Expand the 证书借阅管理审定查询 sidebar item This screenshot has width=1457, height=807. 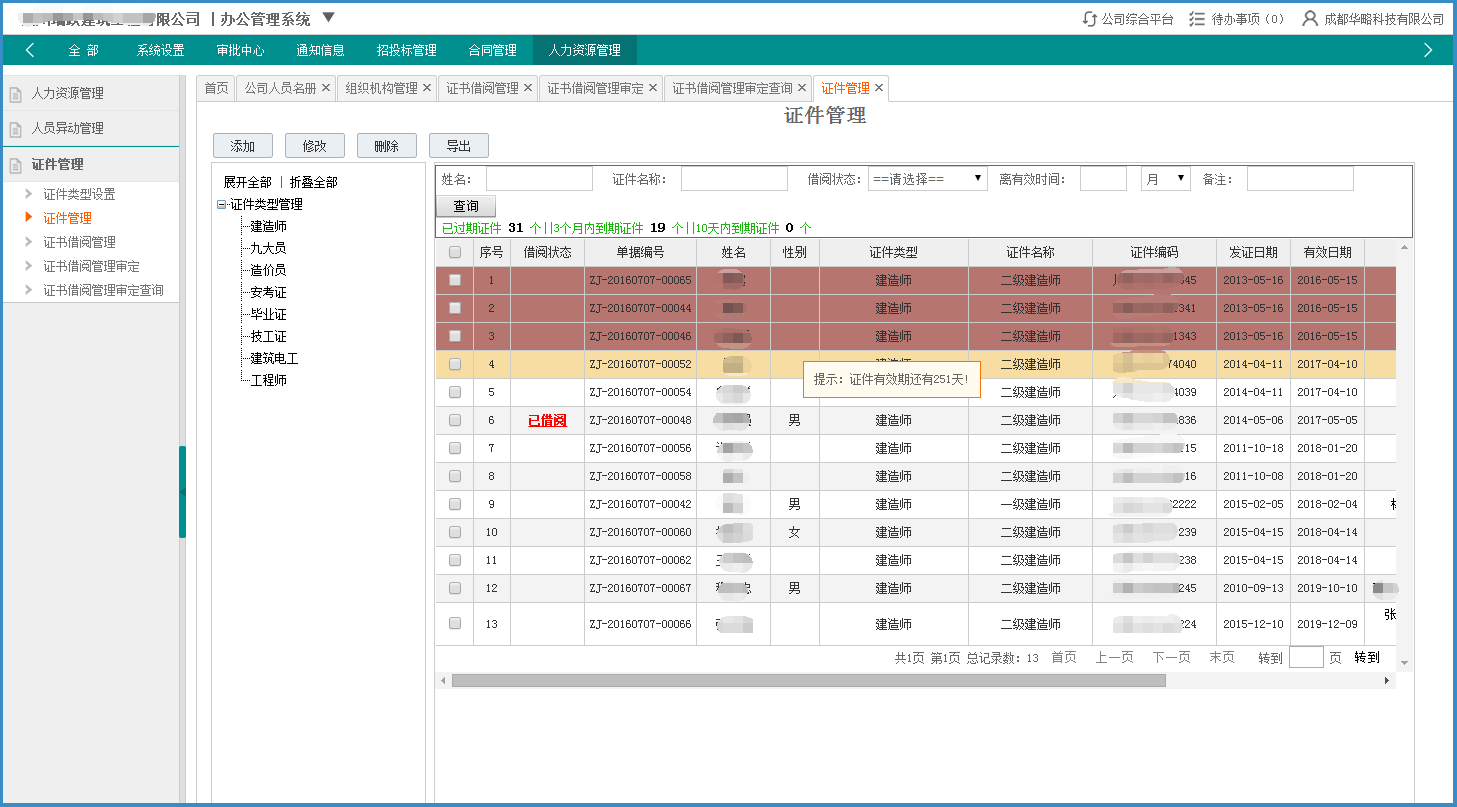pyautogui.click(x=29, y=290)
